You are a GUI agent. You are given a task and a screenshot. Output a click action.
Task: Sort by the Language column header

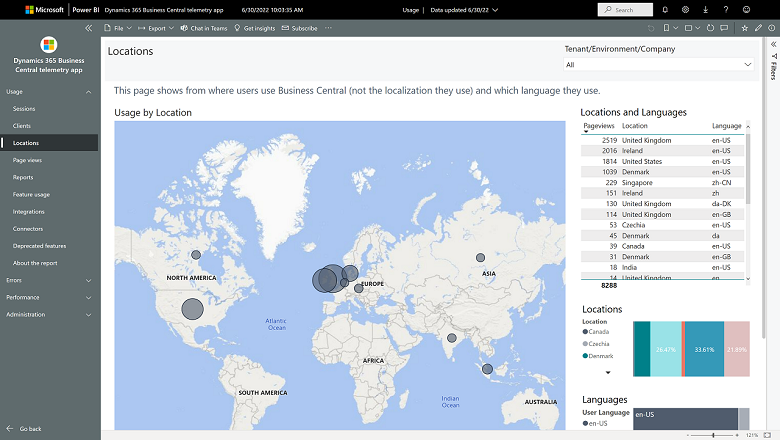click(x=726, y=126)
